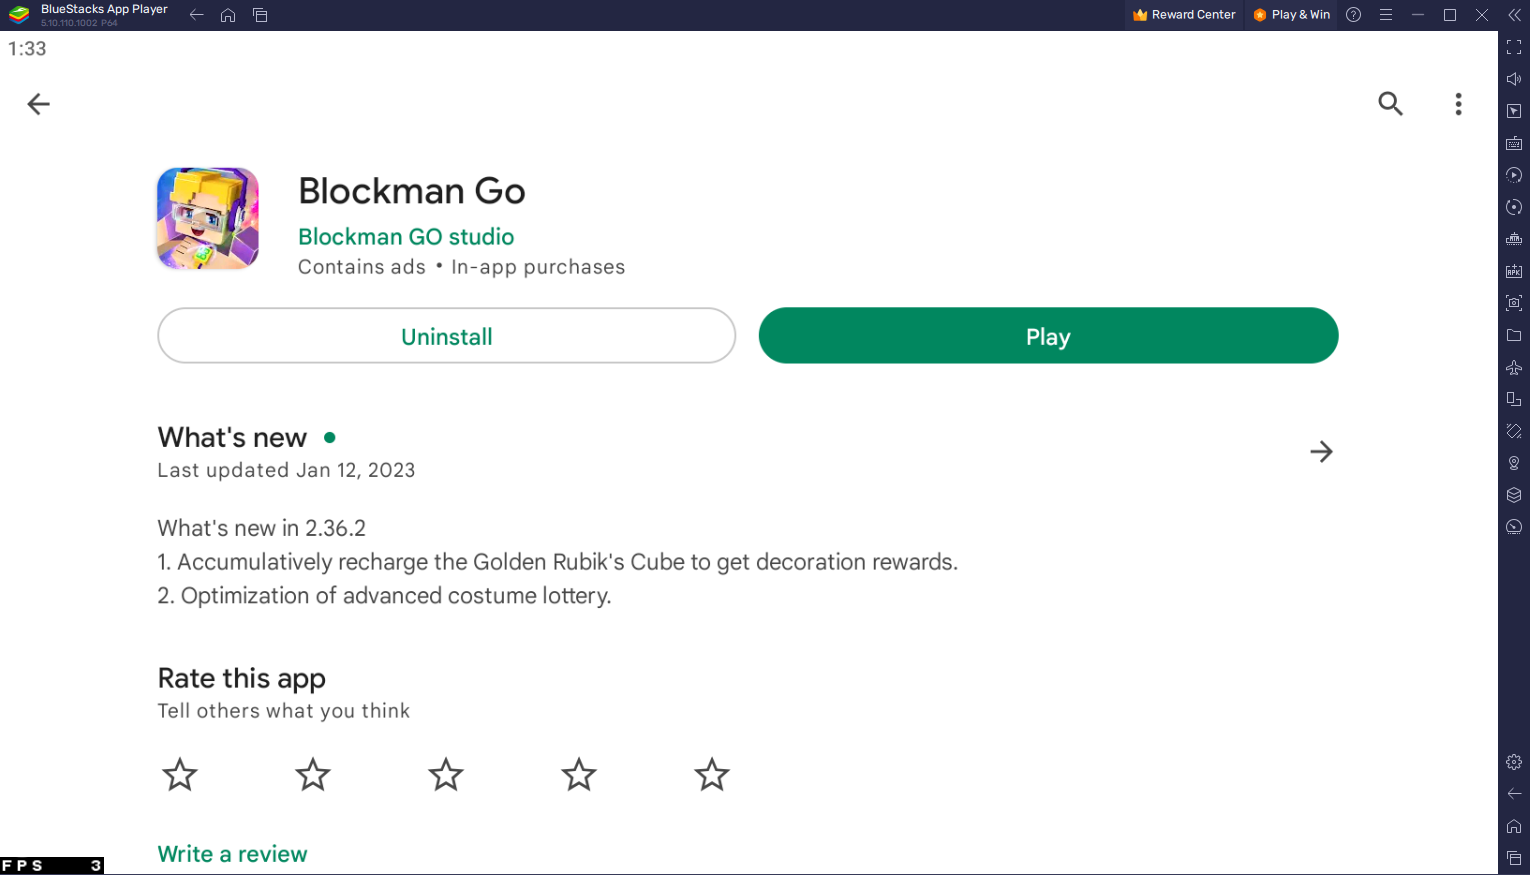
Task: Open the Reward Center tab
Action: pyautogui.click(x=1184, y=15)
